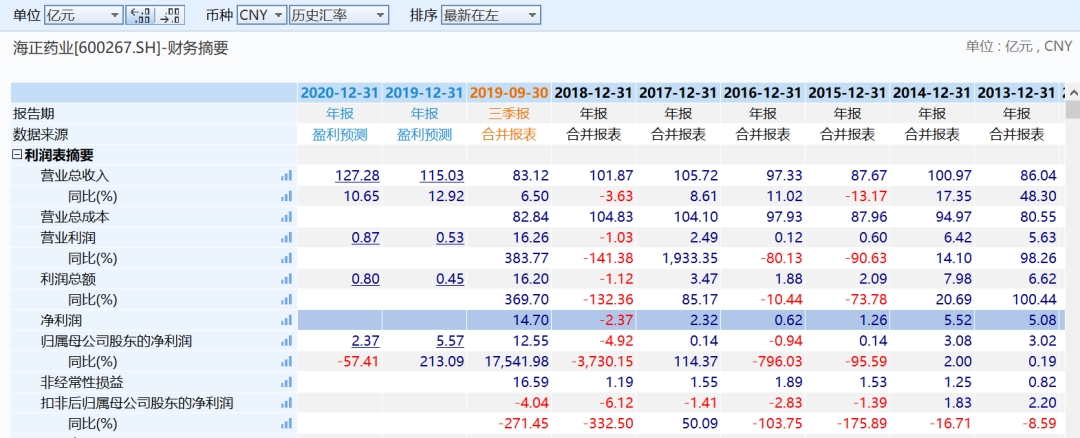Open underlined 2.37 link in 2020-12-31 column
Image resolution: width=1080 pixels, height=438 pixels.
coord(366,341)
